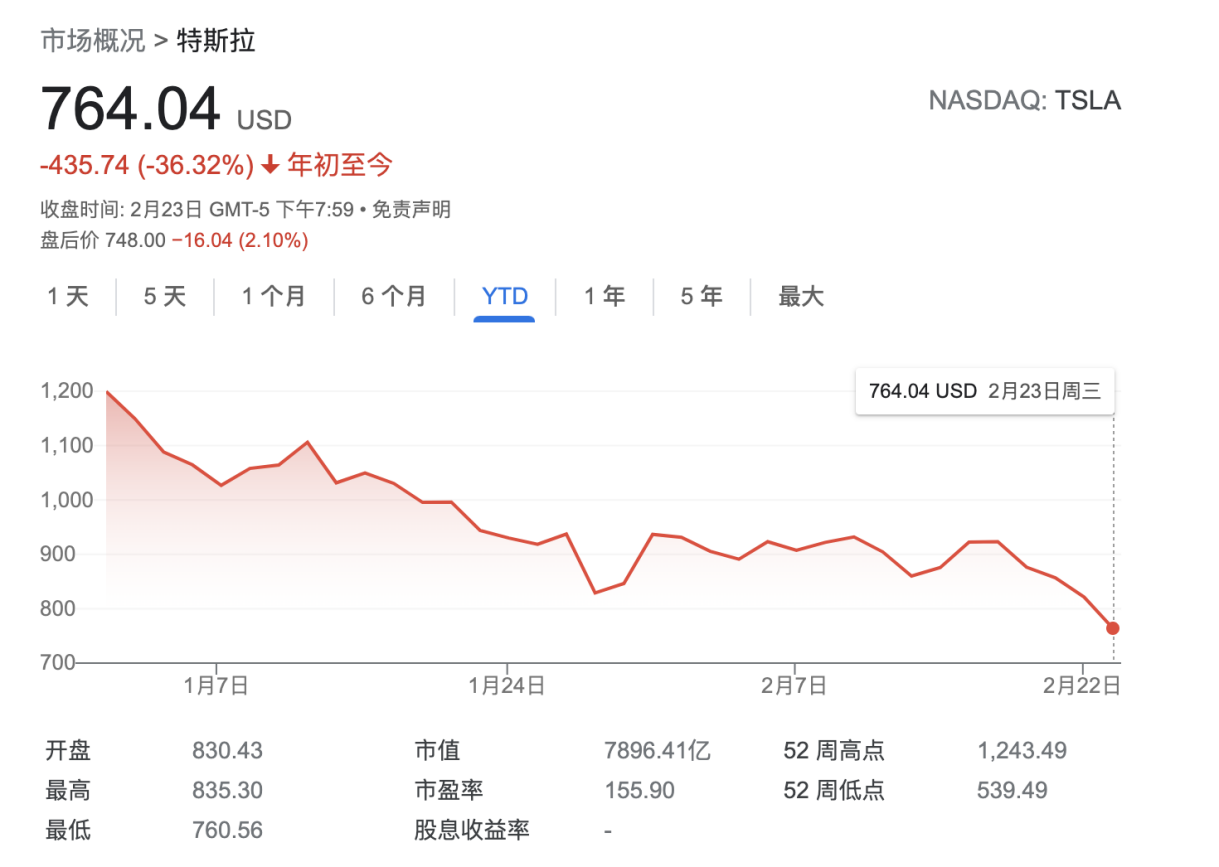Click the red down arrow icon
This screenshot has height=867, width=1219.
tap(269, 166)
